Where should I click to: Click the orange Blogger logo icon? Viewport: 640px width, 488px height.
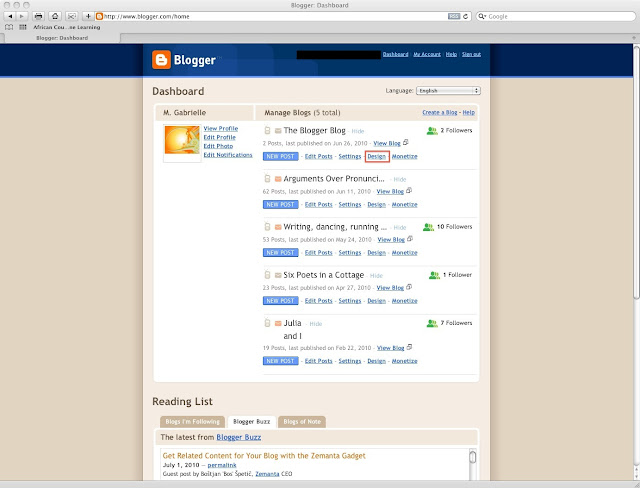pyautogui.click(x=161, y=60)
